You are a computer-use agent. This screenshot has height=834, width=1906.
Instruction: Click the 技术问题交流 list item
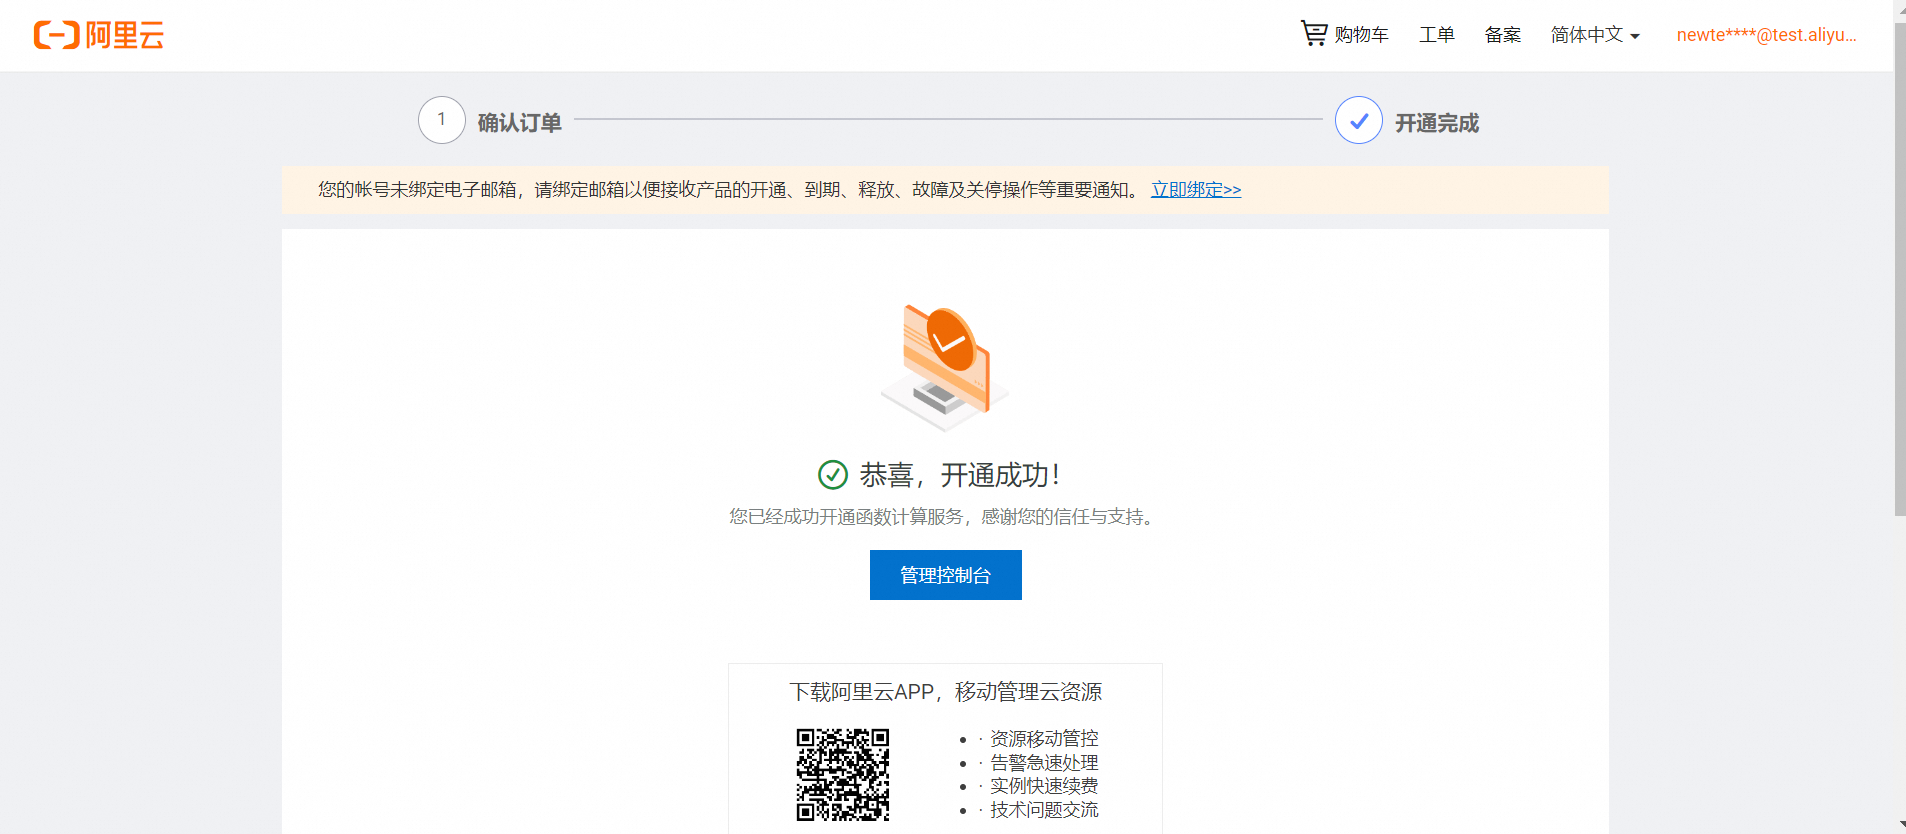click(1044, 810)
